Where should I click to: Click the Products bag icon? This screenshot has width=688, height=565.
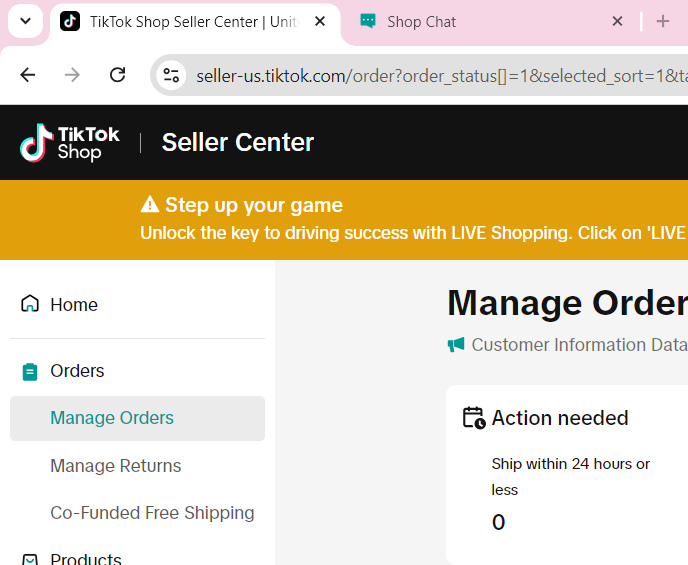(x=30, y=560)
